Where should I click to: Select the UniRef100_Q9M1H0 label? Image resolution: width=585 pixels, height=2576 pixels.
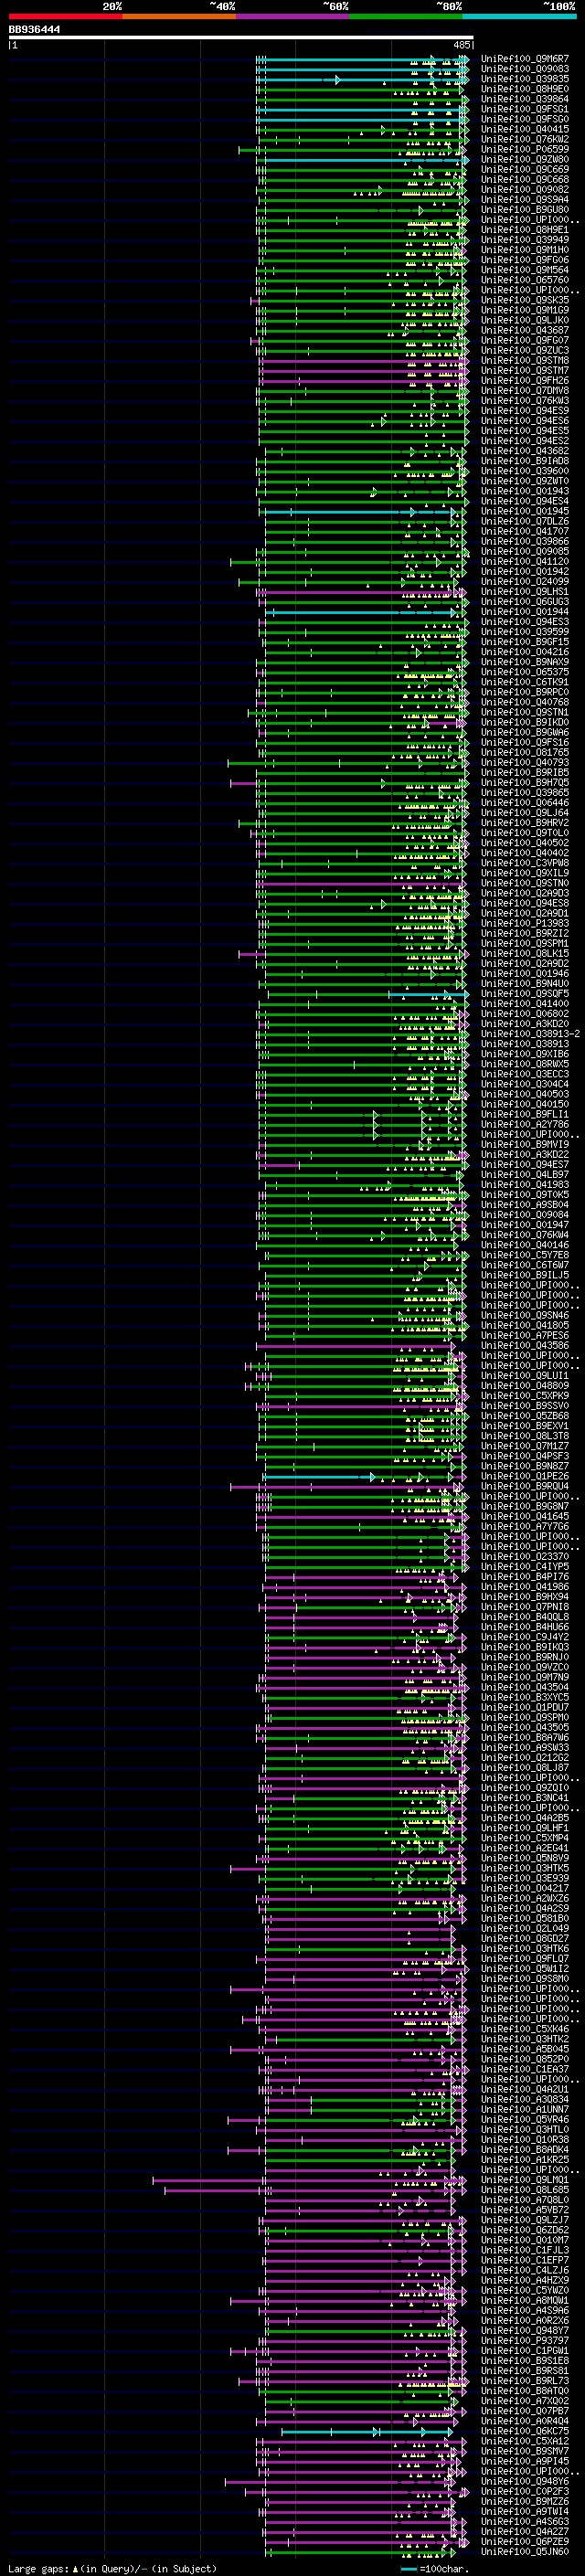(x=525, y=250)
